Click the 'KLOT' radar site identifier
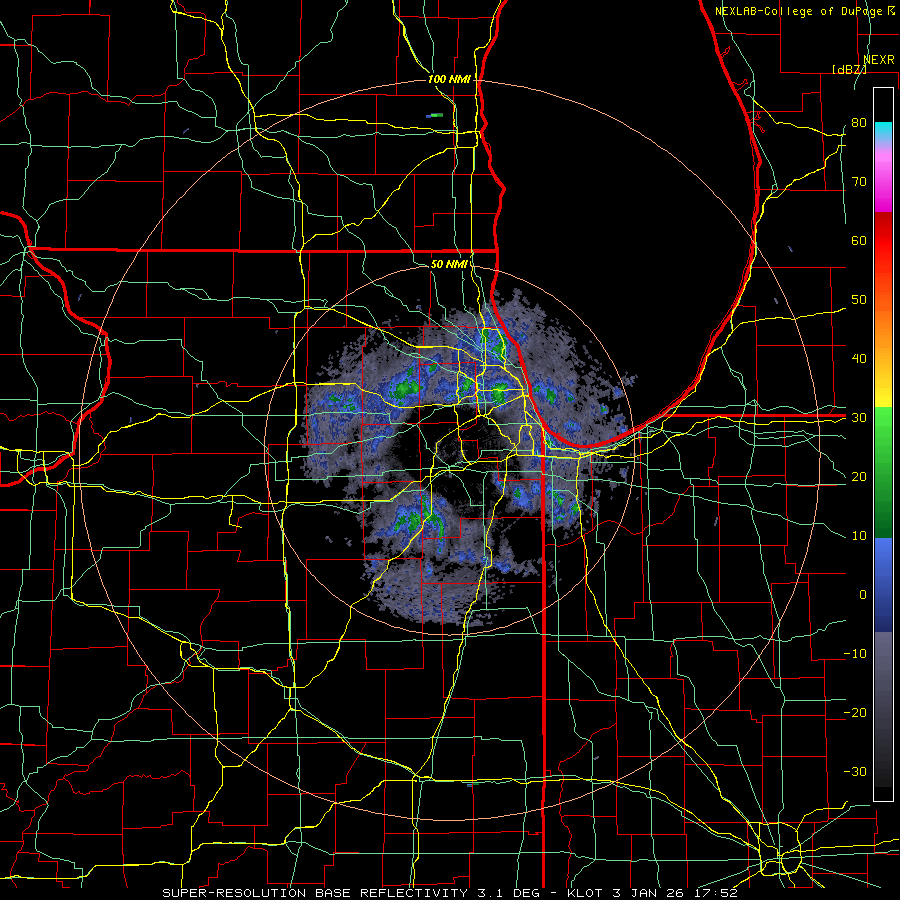The height and width of the screenshot is (900, 900). pyautogui.click(x=584, y=893)
